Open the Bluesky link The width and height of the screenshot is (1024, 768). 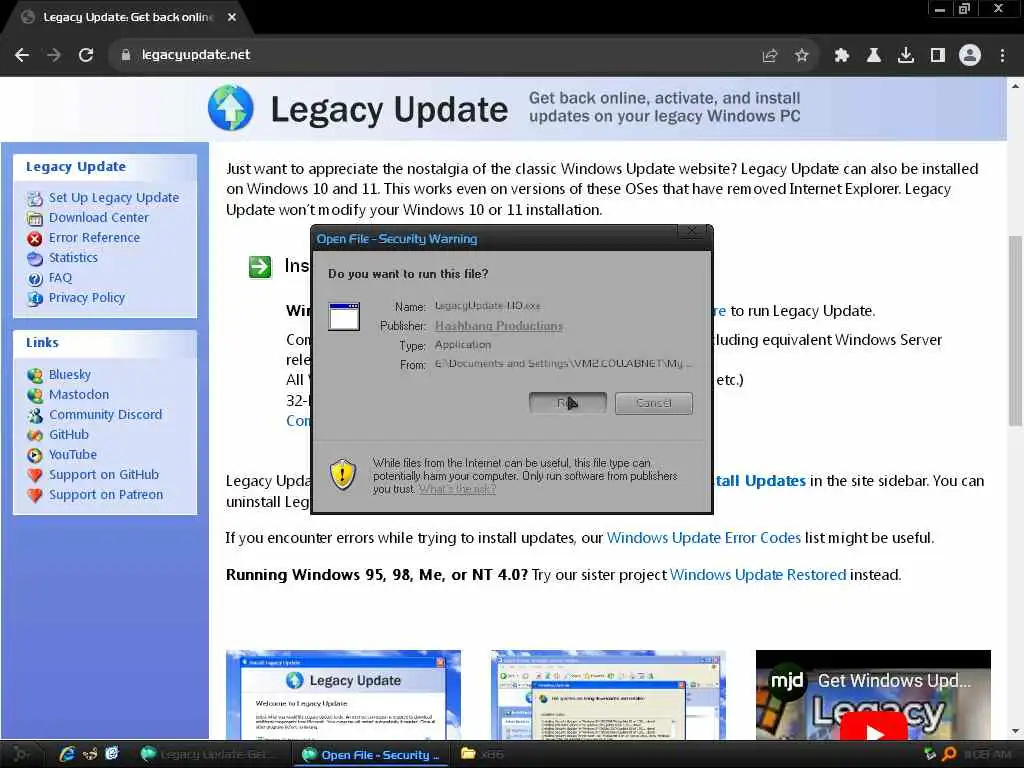[x=70, y=374]
